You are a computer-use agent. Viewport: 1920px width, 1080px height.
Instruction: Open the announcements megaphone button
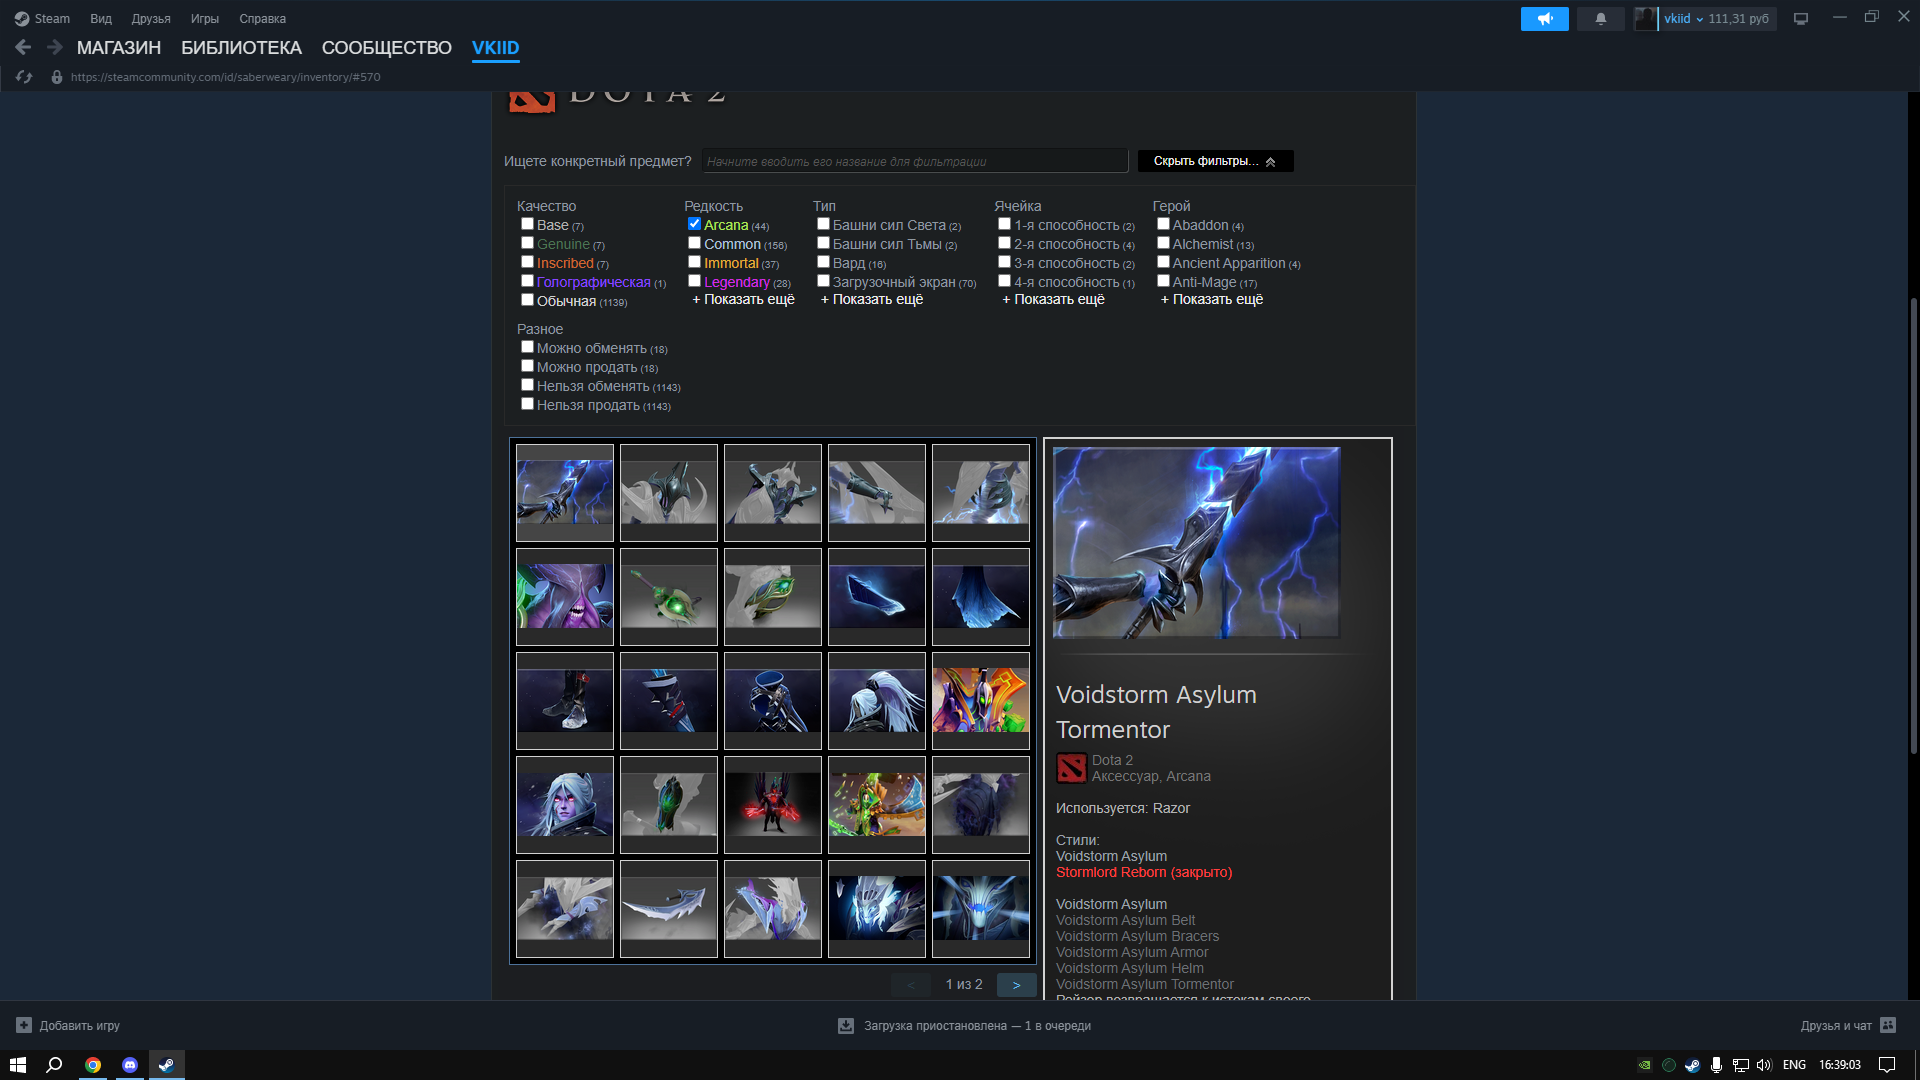1544,19
